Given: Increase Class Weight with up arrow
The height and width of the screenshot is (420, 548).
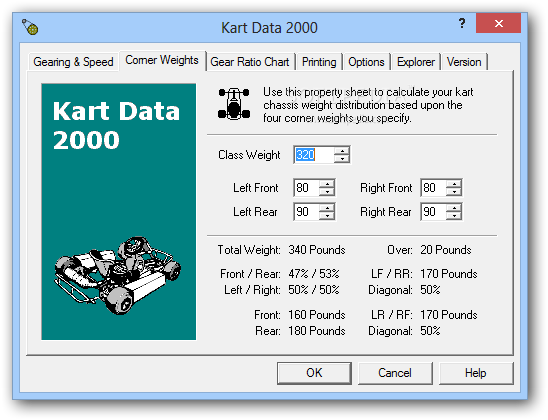Looking at the screenshot, I should tap(342, 151).
